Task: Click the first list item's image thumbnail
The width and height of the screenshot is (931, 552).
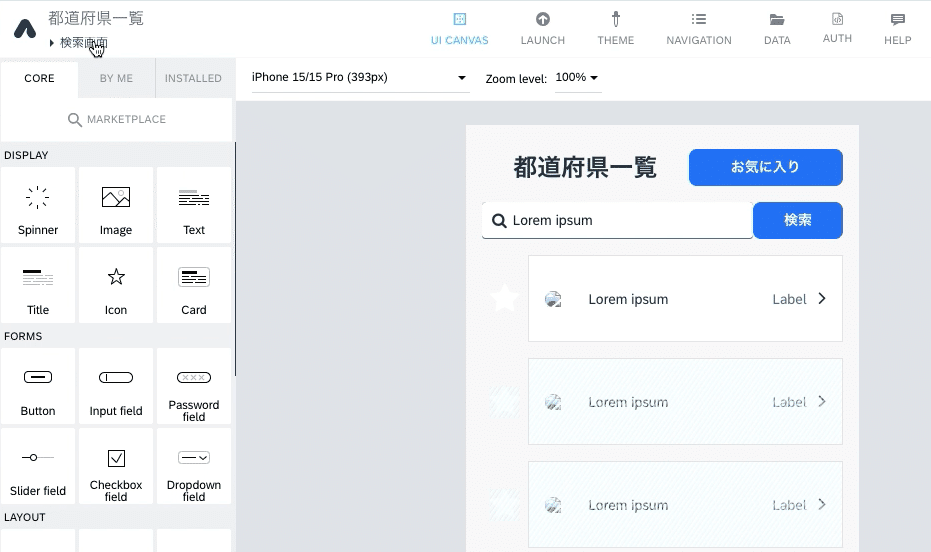Action: click(553, 299)
